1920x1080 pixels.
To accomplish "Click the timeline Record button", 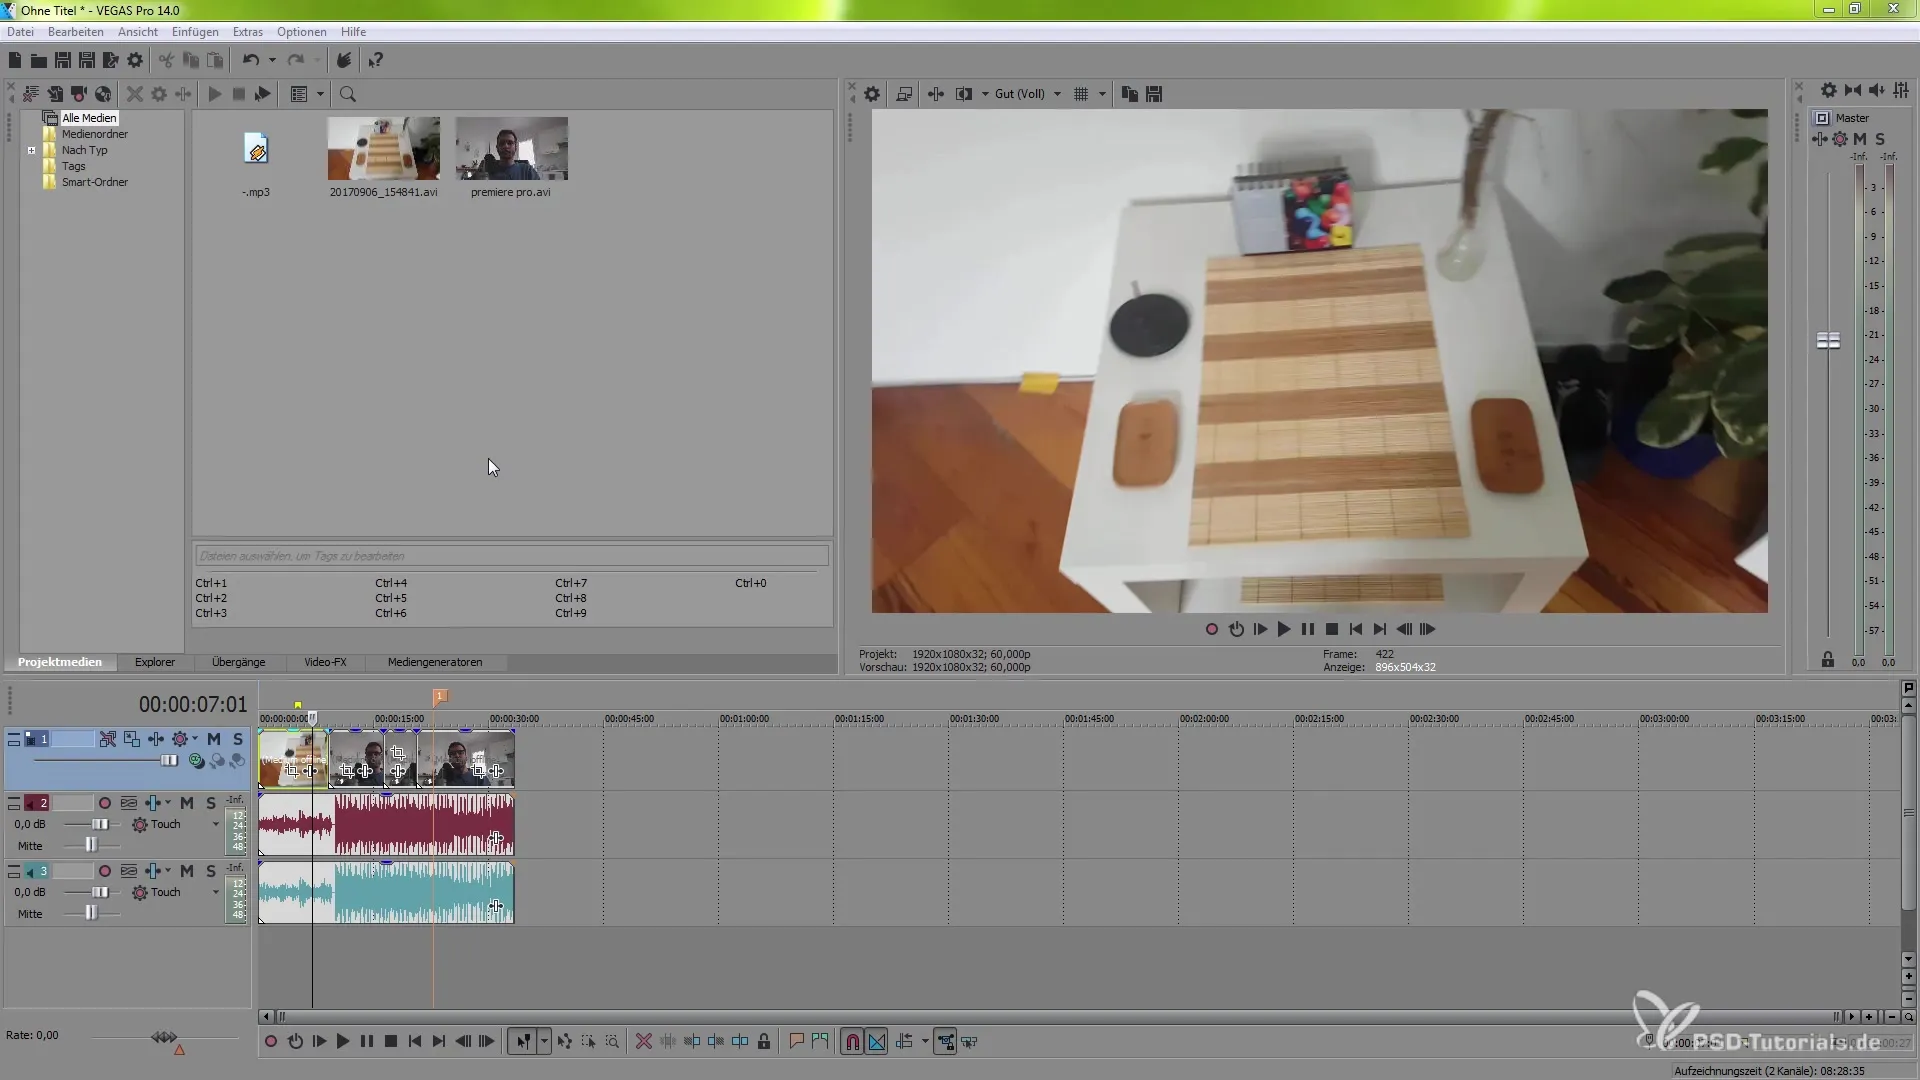I will (x=271, y=1042).
